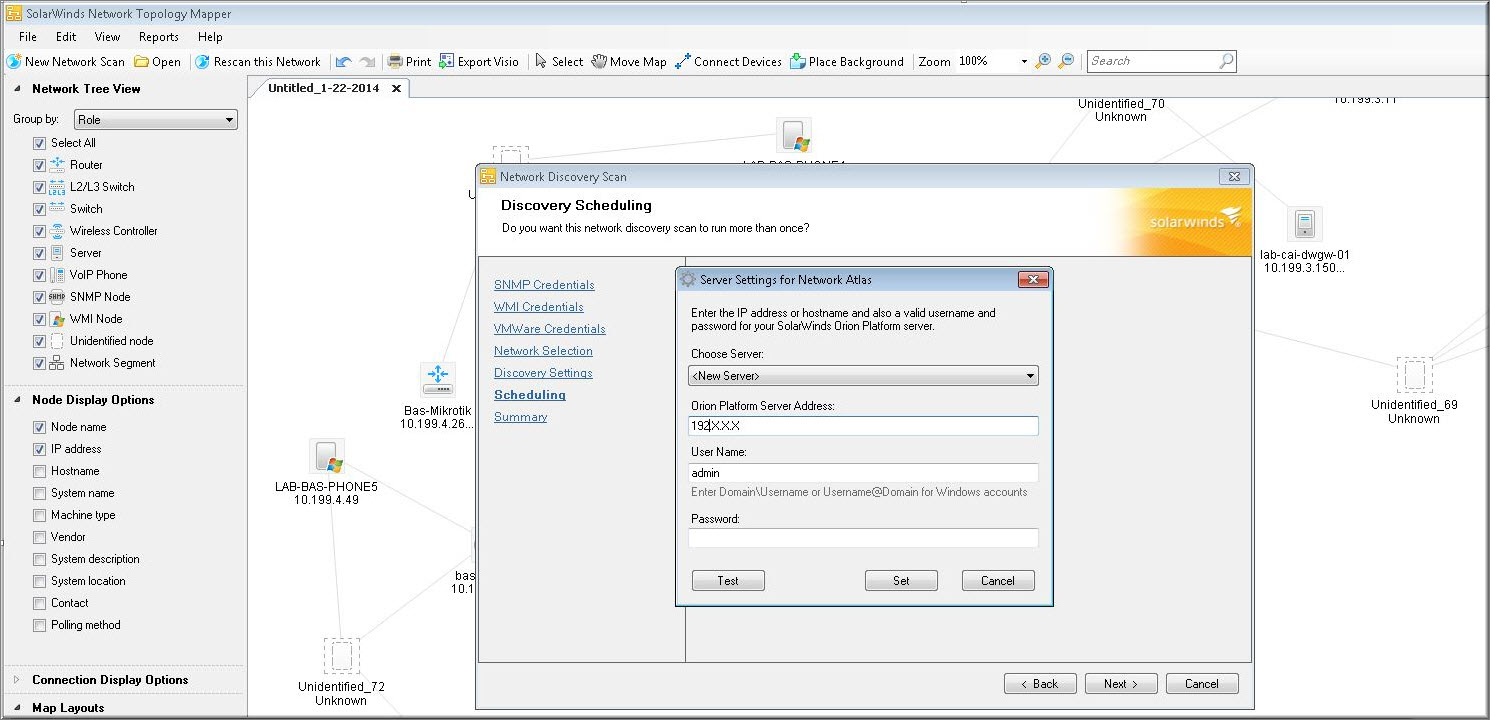Open the View menu
The height and width of the screenshot is (720, 1490).
pos(107,36)
